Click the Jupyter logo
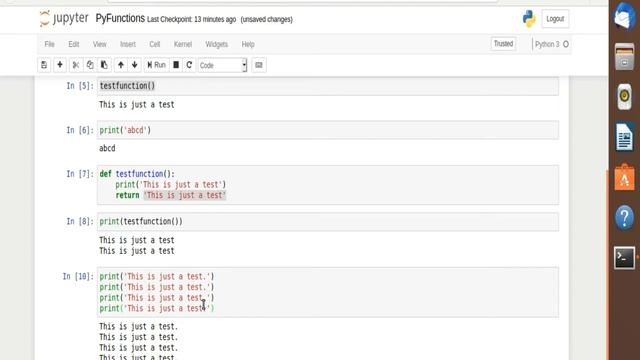 (x=64, y=19)
